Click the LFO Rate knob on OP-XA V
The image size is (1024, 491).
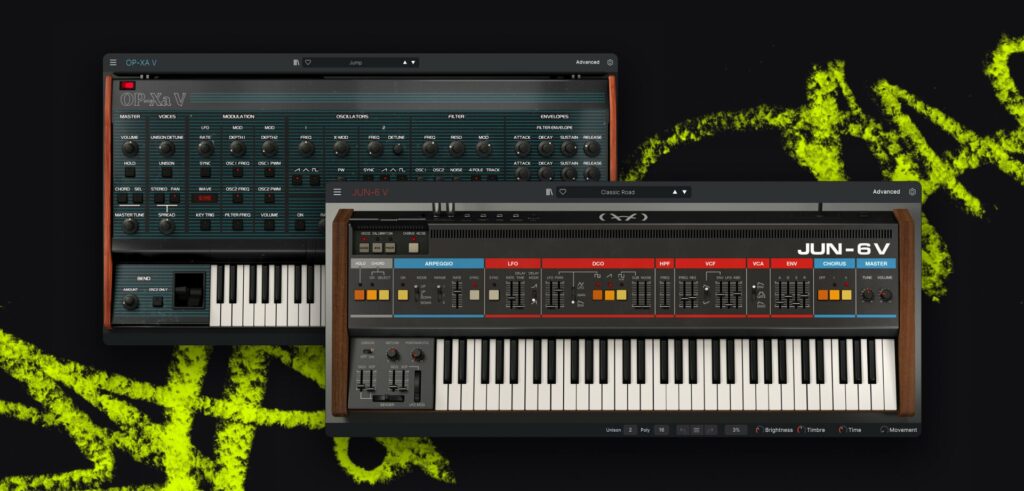(x=205, y=148)
